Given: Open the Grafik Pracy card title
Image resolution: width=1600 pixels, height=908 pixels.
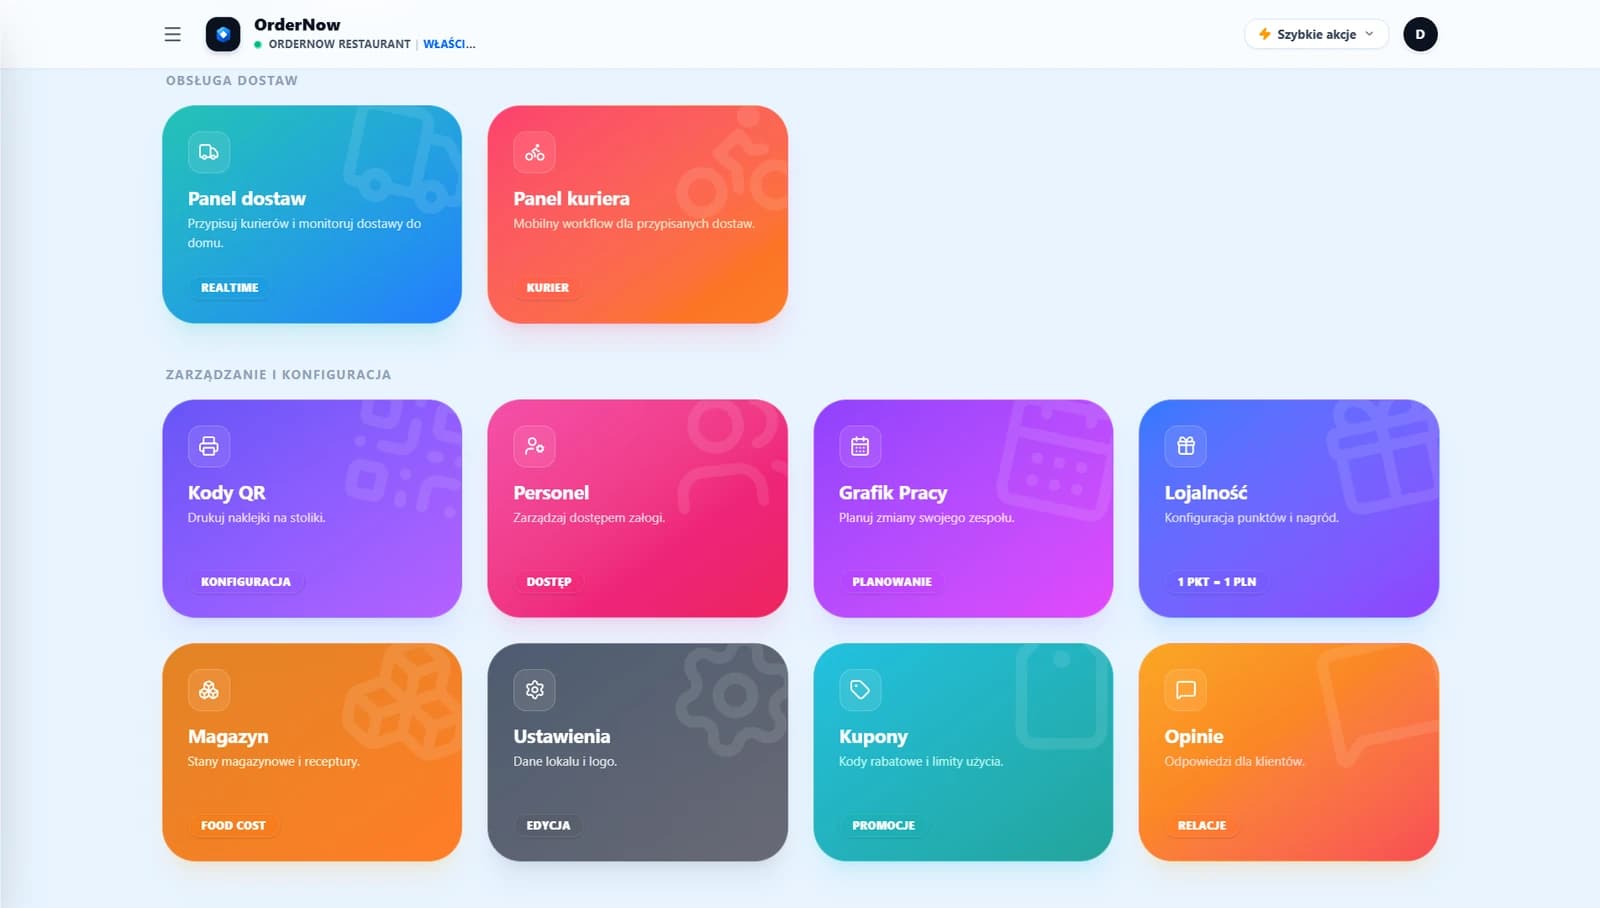Looking at the screenshot, I should 893,493.
